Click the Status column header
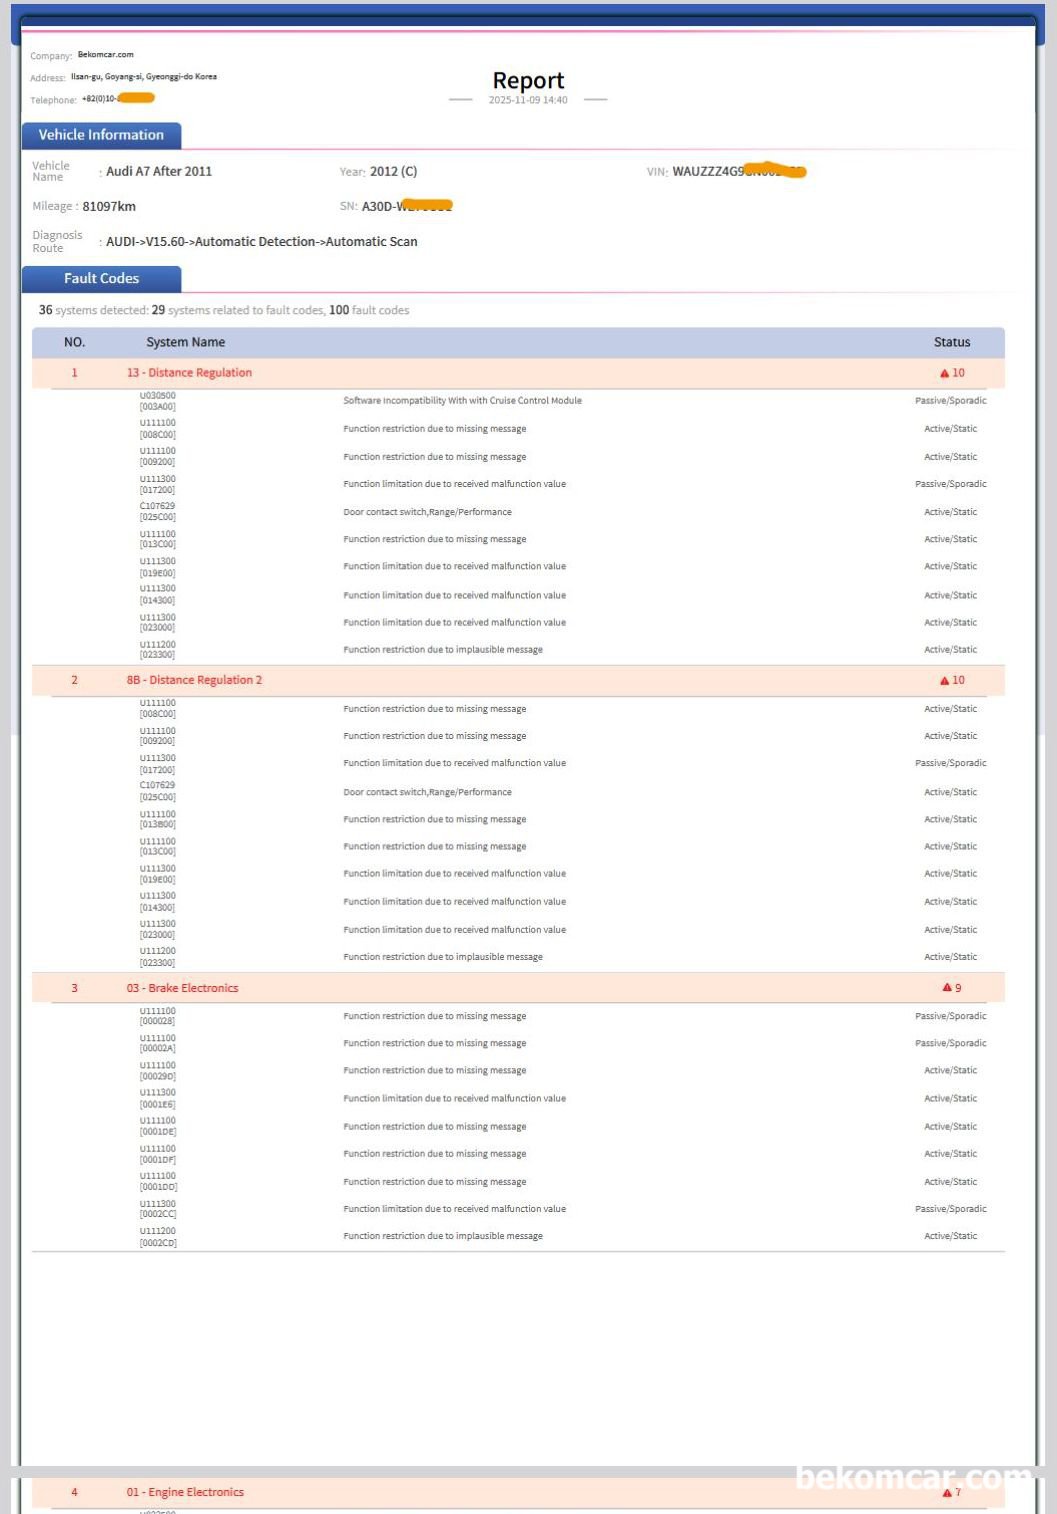 click(951, 342)
